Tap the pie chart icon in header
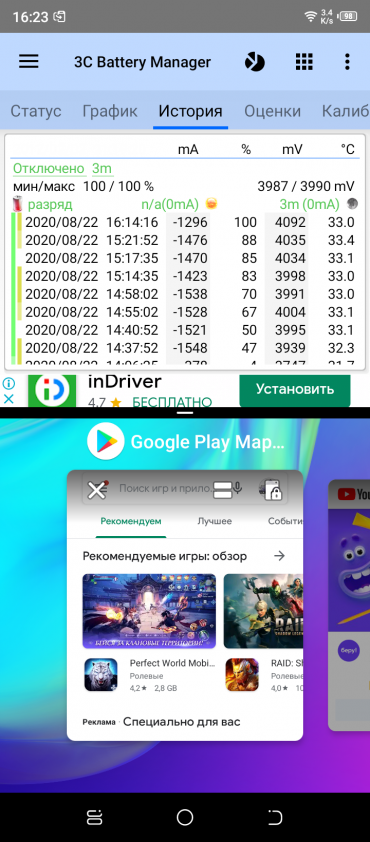Image resolution: width=370 pixels, height=842 pixels. pos(255,62)
